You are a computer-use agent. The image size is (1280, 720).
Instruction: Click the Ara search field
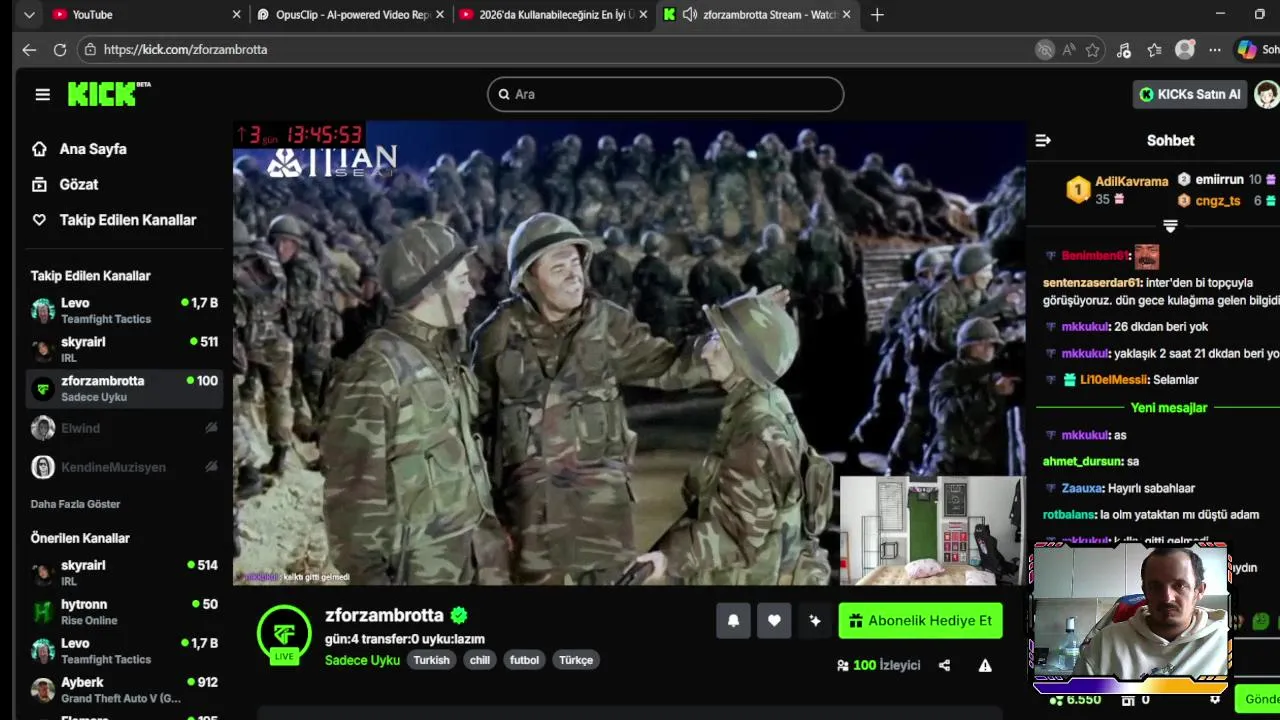pos(665,94)
